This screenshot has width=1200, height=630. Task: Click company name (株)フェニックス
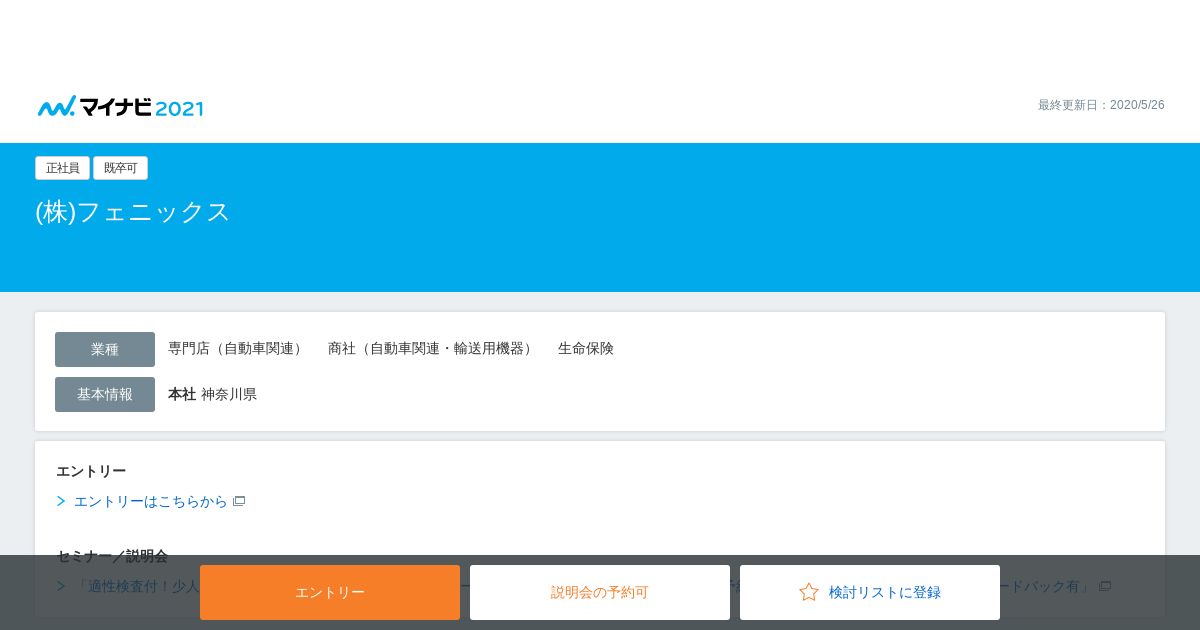click(133, 212)
